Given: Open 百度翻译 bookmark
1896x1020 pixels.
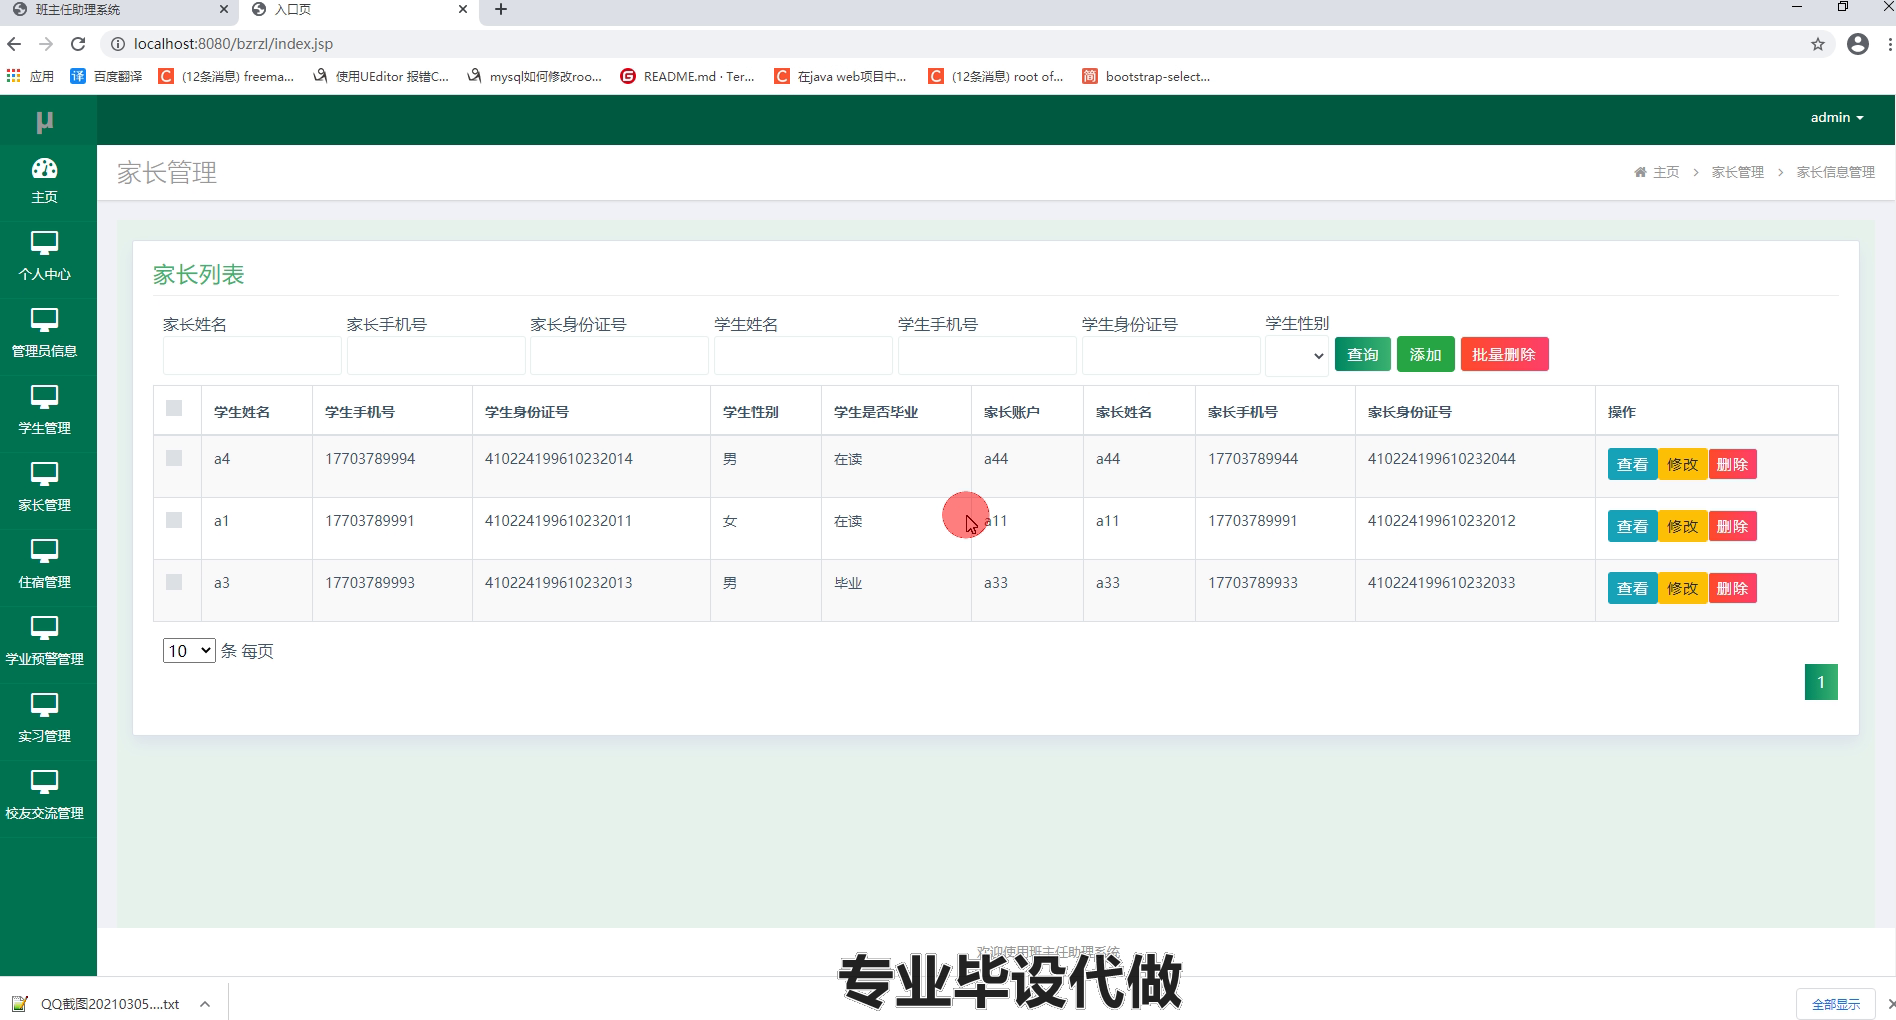Looking at the screenshot, I should (x=106, y=76).
